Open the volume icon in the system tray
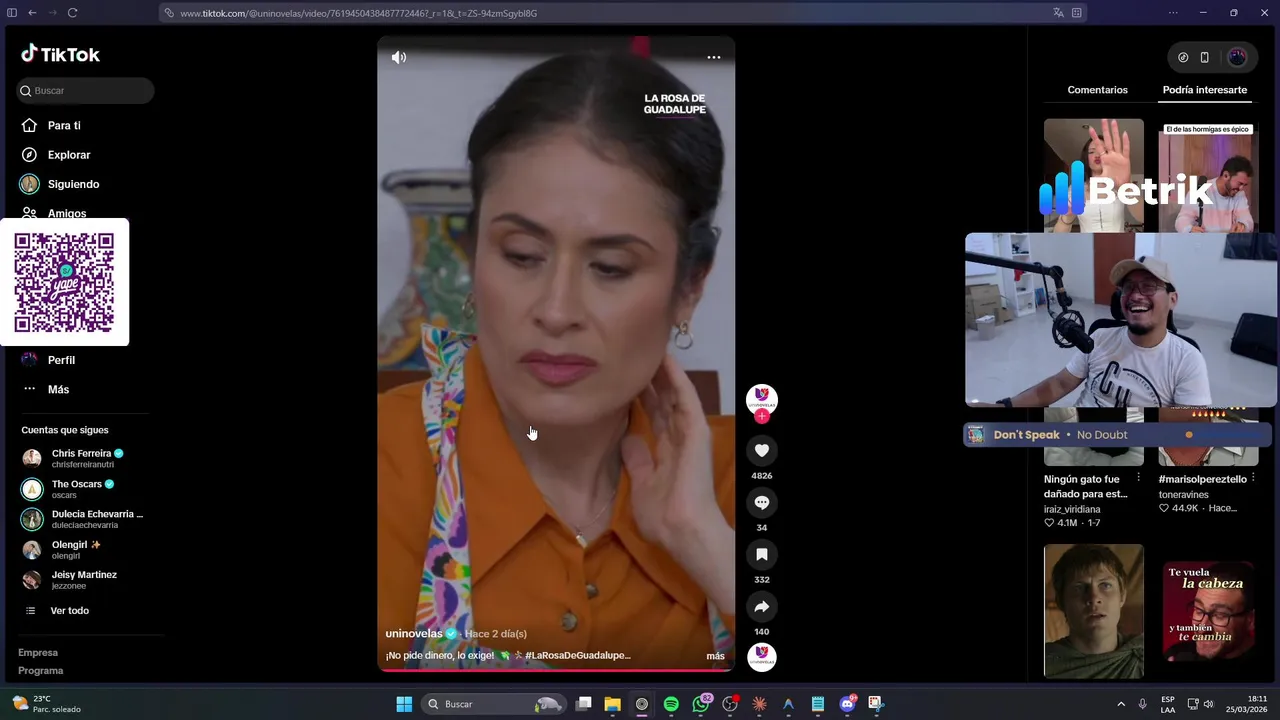Image resolution: width=1280 pixels, height=720 pixels. 1208,704
